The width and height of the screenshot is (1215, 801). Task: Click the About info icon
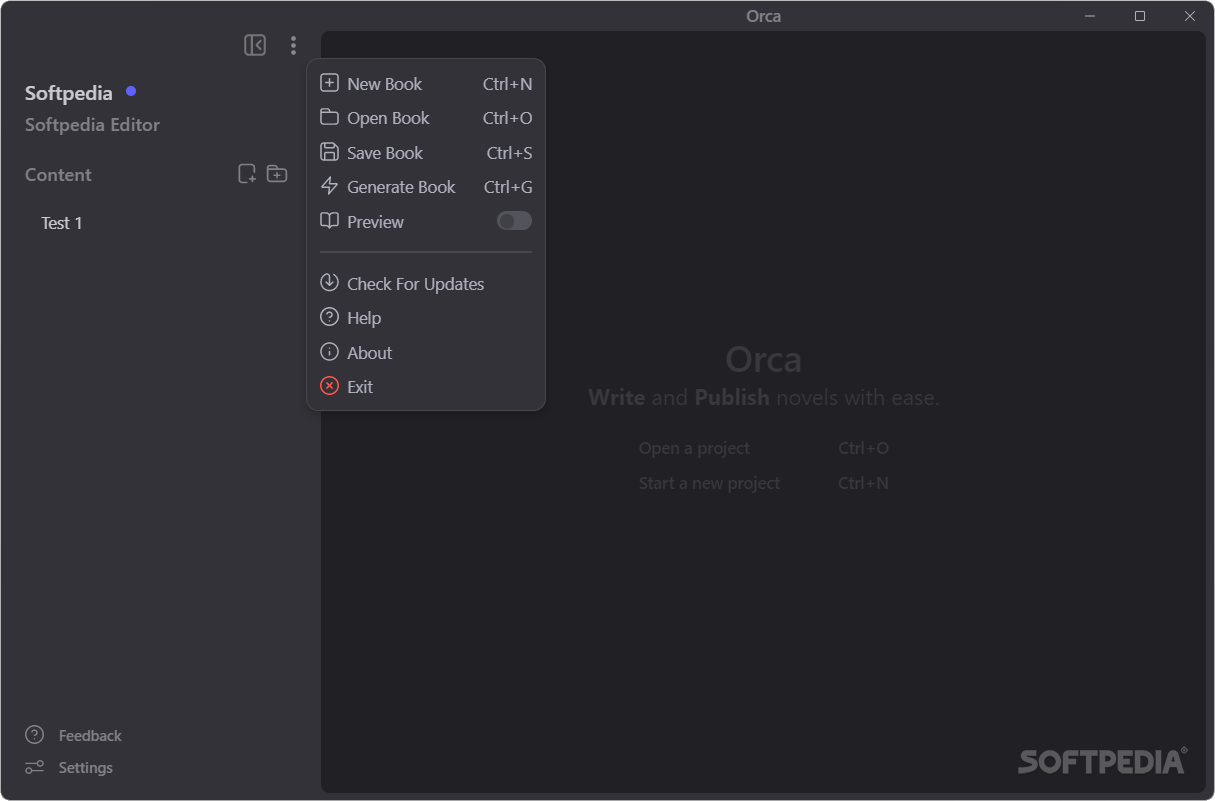pos(329,352)
